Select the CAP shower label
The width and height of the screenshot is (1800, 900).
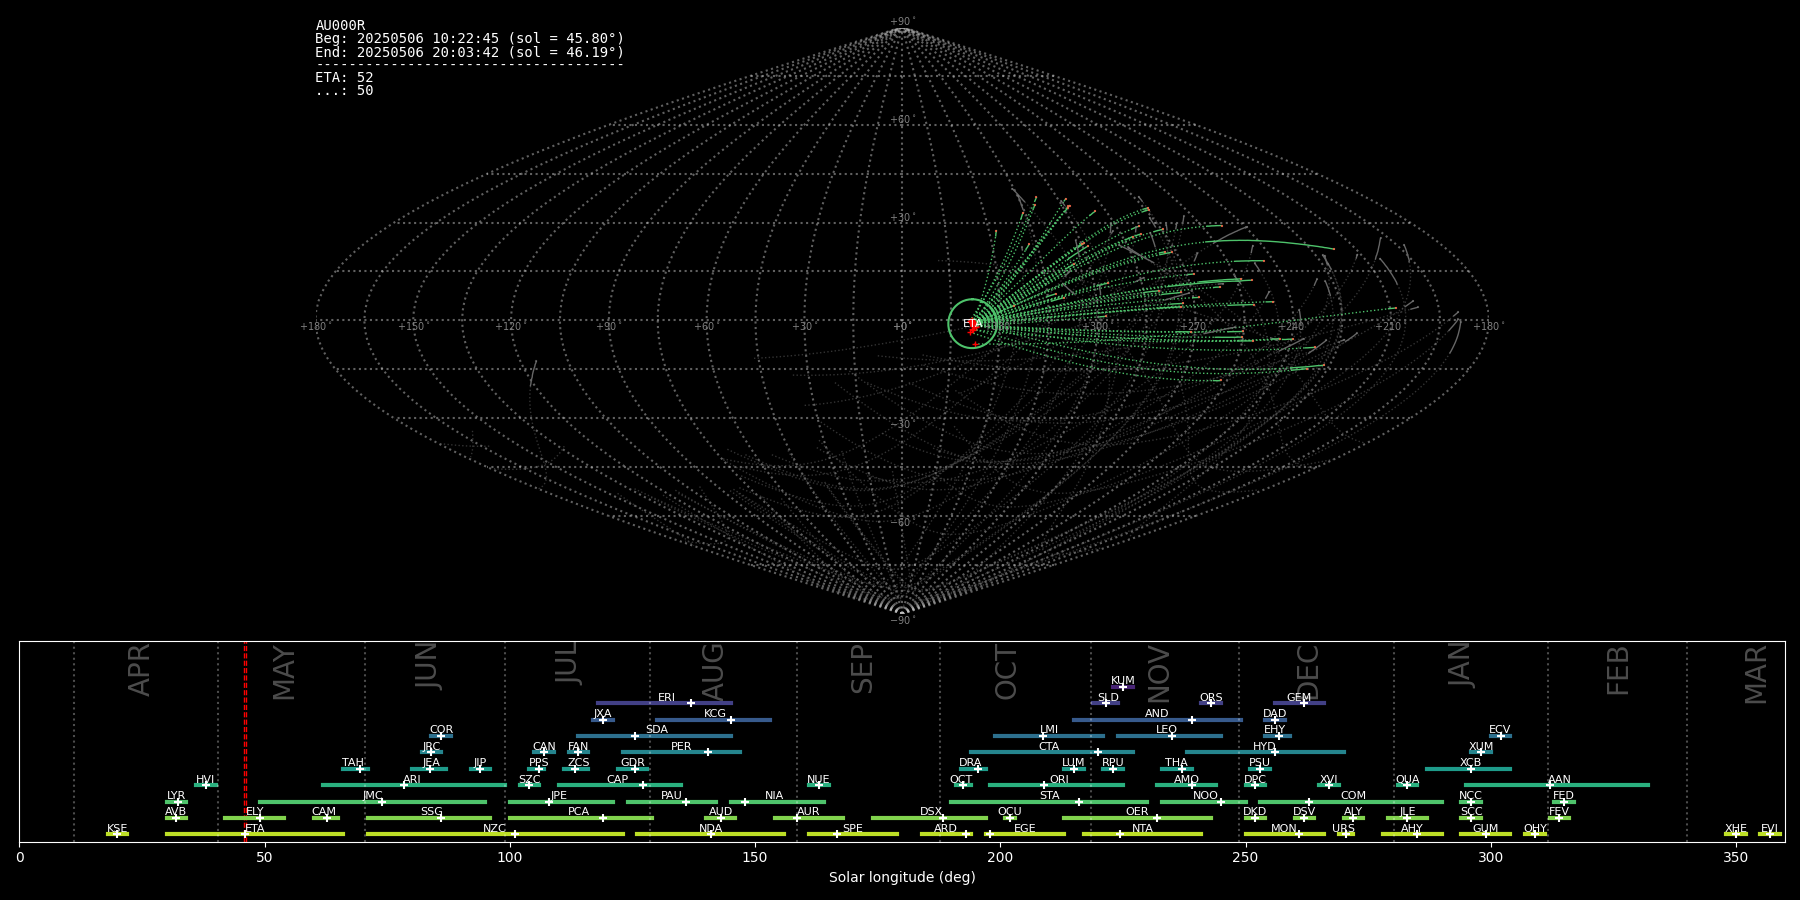pyautogui.click(x=618, y=780)
